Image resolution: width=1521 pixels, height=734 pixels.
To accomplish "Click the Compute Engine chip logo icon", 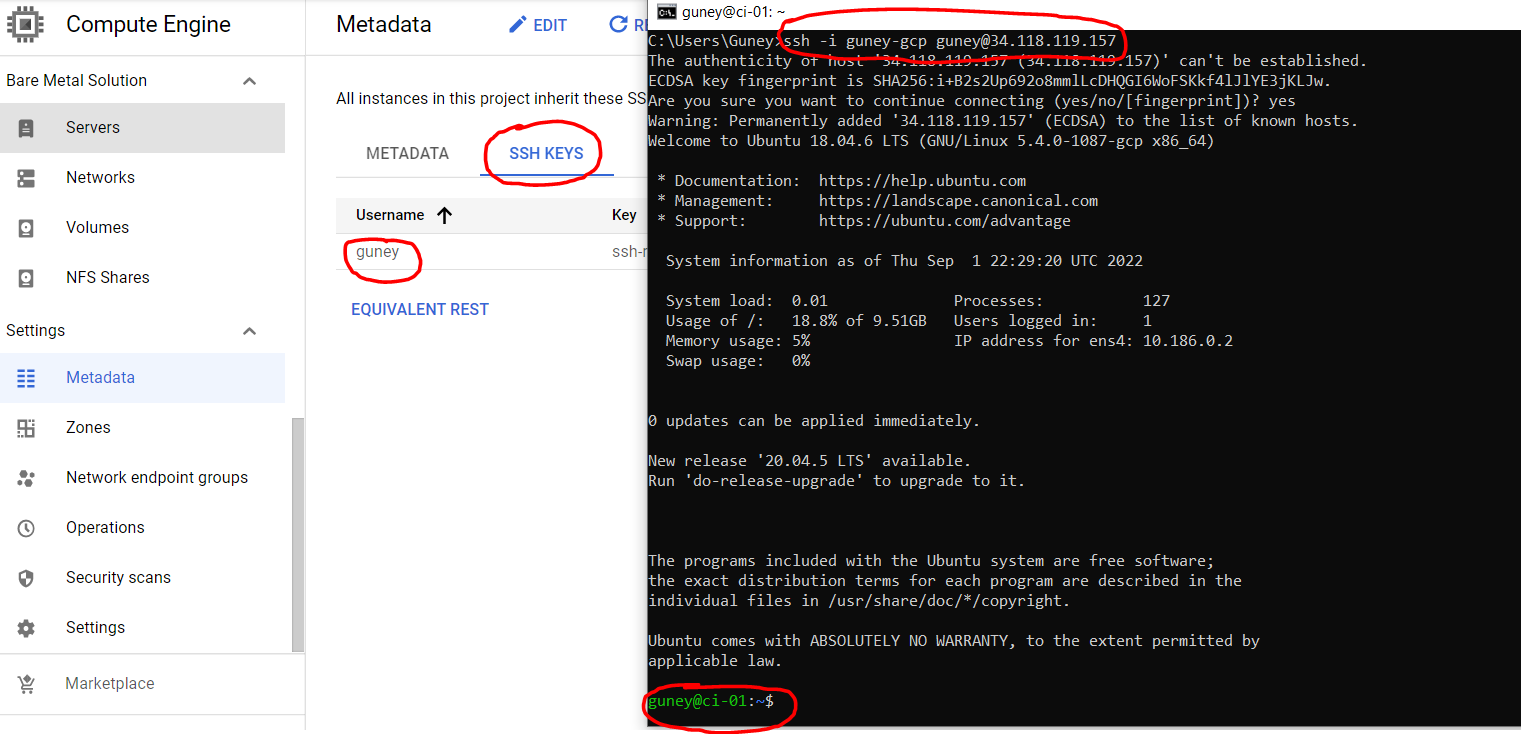I will tap(25, 22).
